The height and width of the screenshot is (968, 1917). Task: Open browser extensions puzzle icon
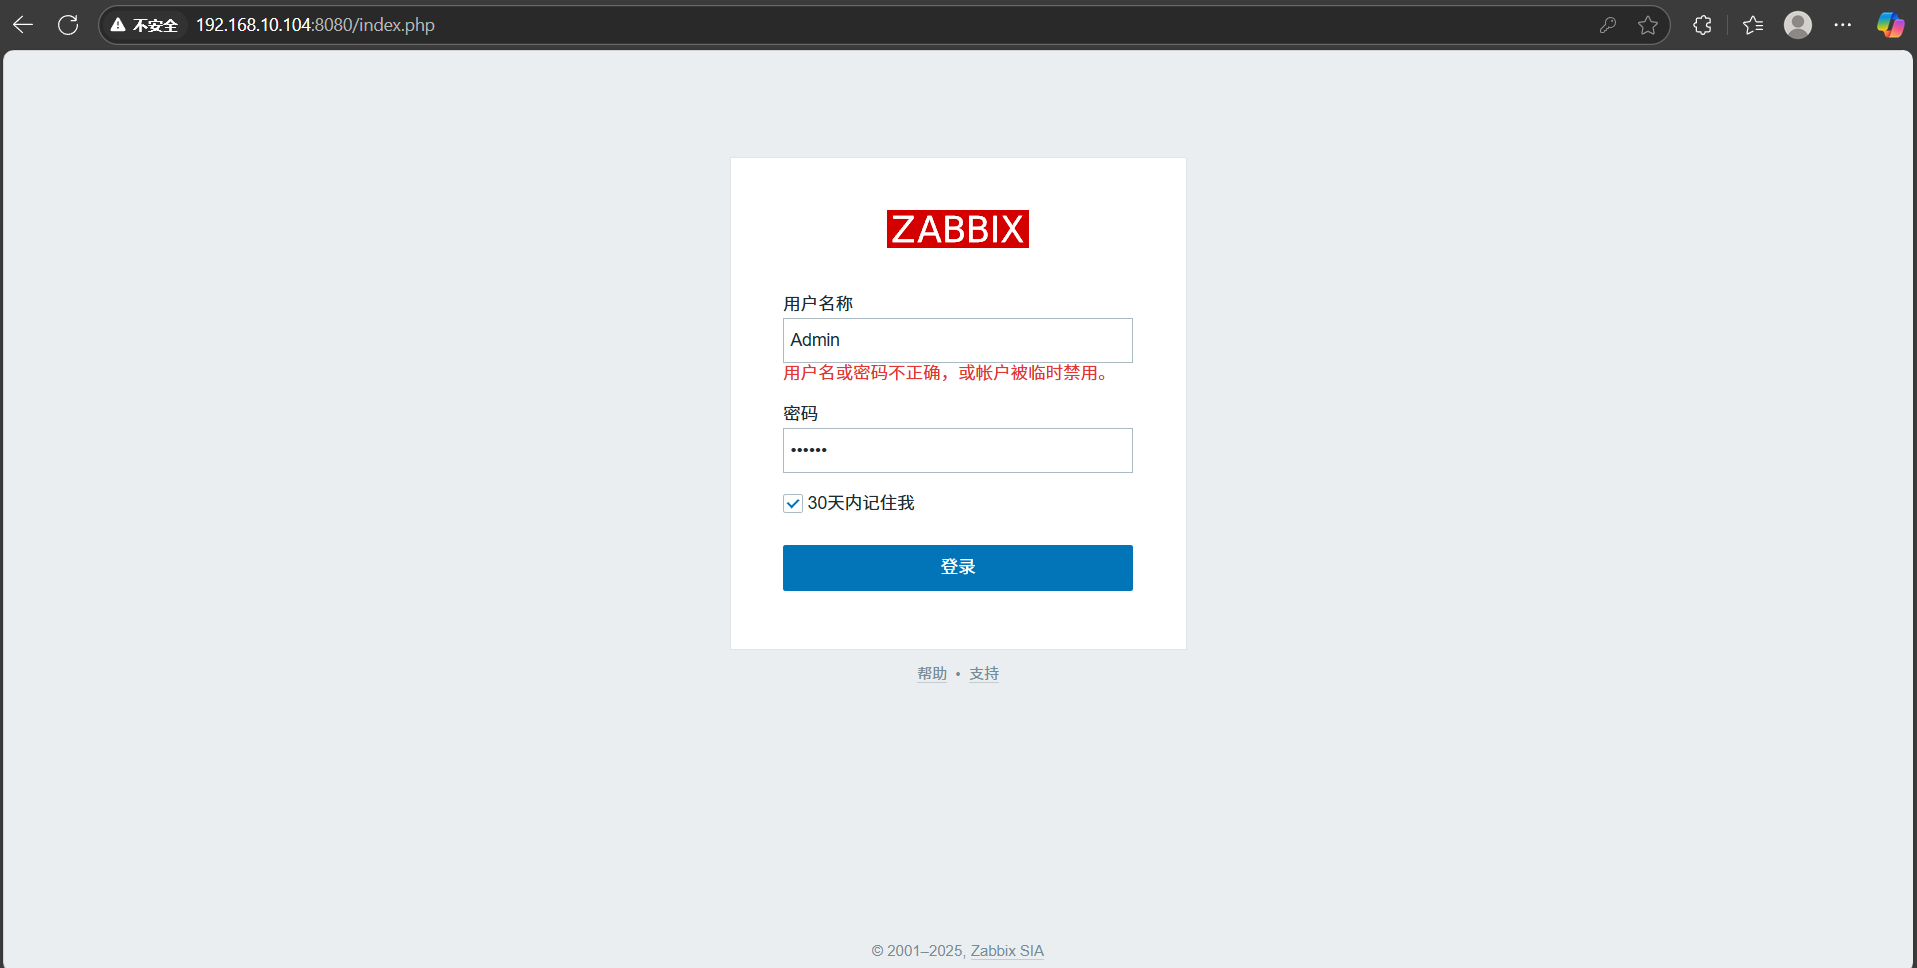[x=1702, y=25]
